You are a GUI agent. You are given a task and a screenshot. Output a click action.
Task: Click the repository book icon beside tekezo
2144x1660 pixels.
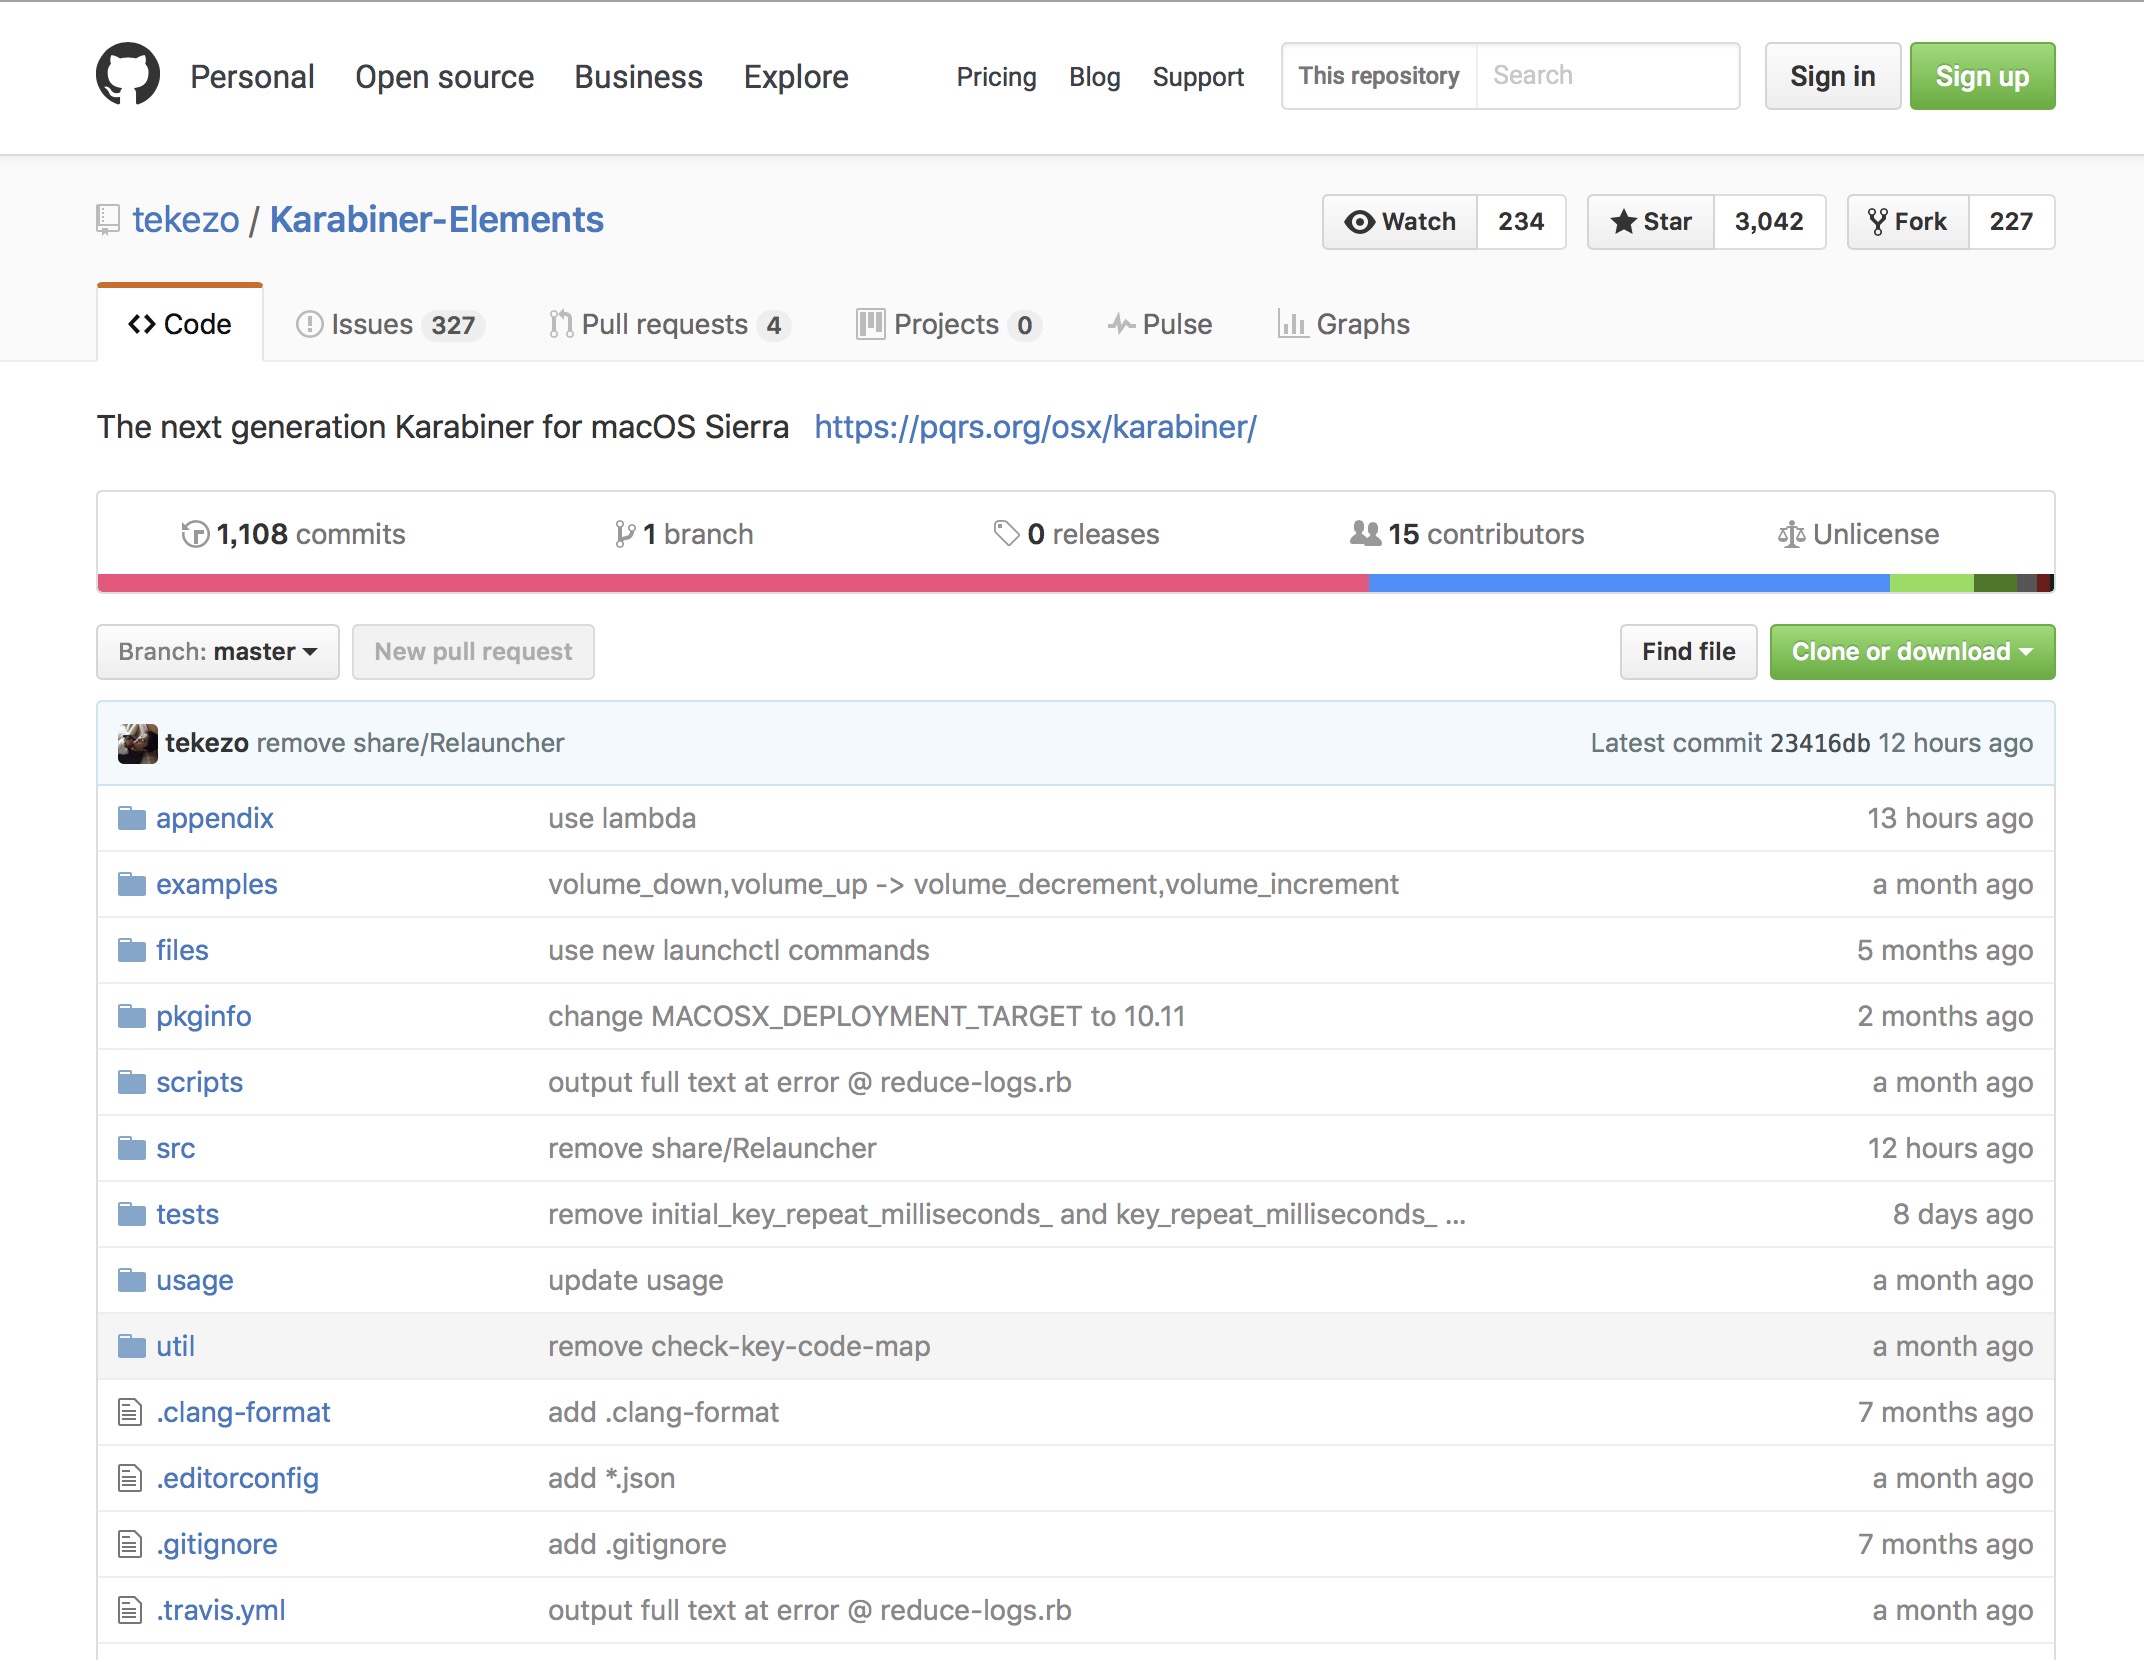(x=108, y=220)
